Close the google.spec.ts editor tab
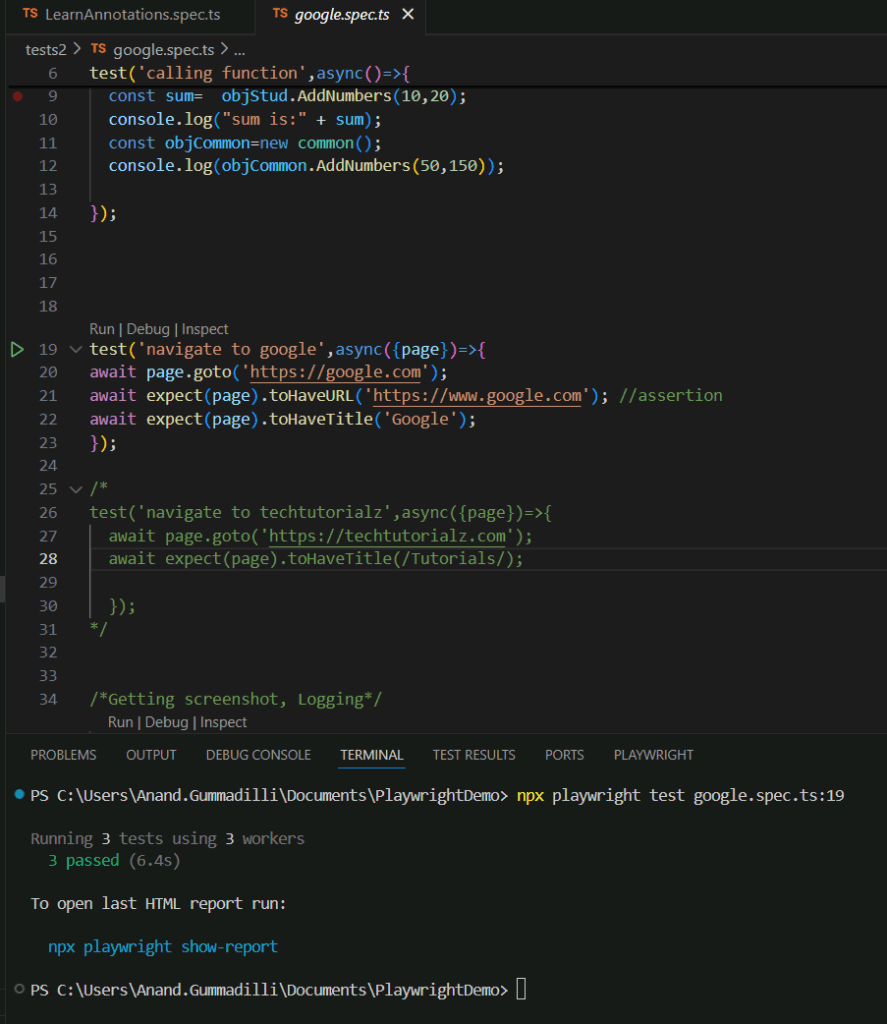Image resolution: width=887 pixels, height=1024 pixels. 407,17
